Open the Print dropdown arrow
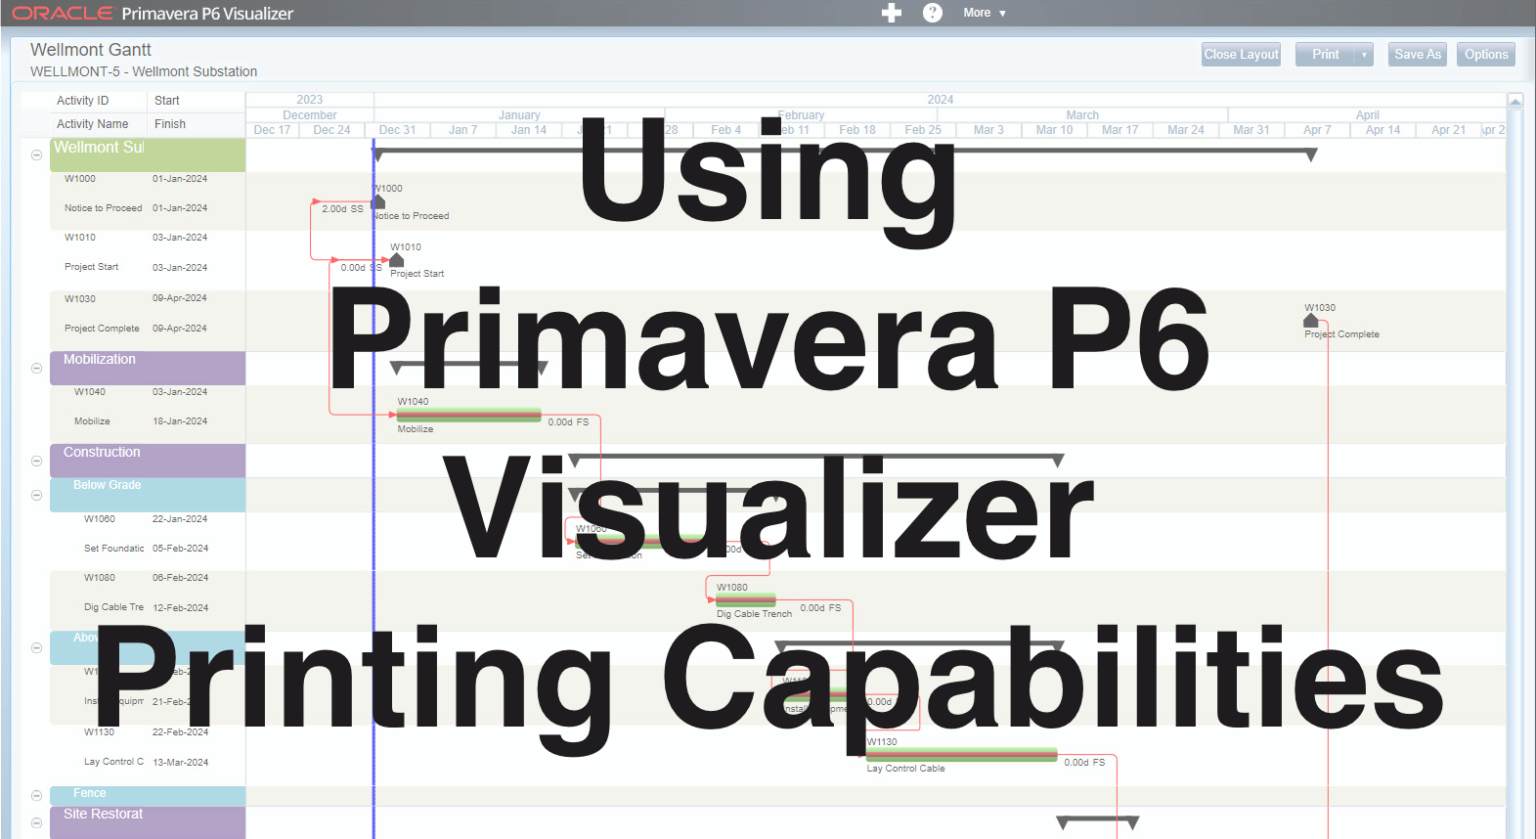 point(1362,54)
